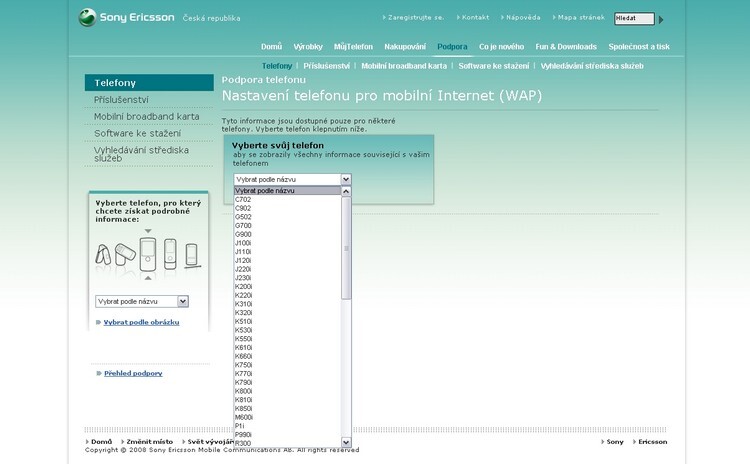
Task: Open the MůjTelefon navigation item
Action: (353, 46)
